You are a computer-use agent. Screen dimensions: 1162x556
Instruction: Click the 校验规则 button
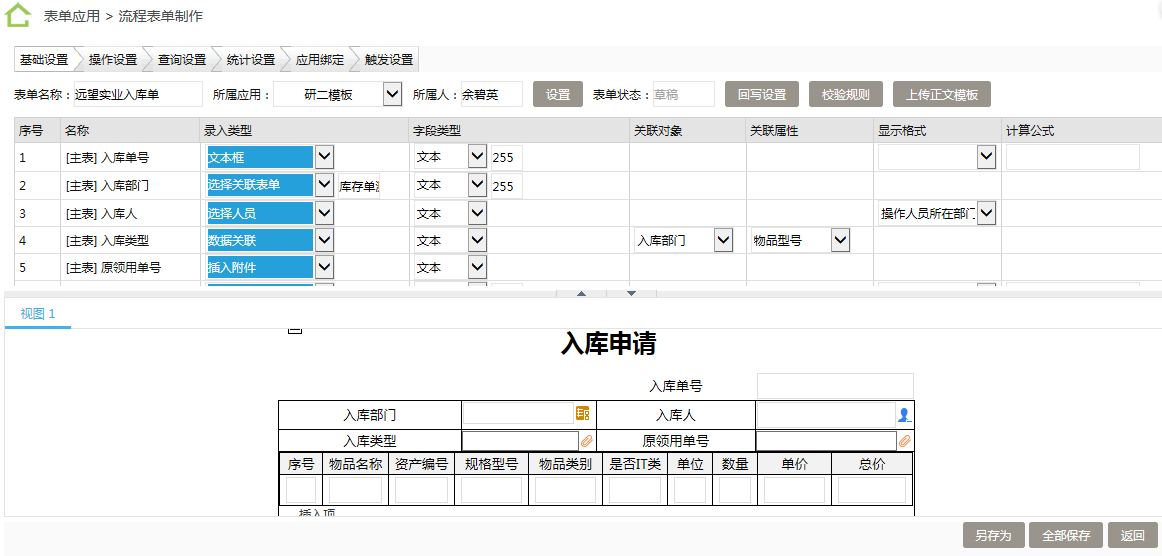point(845,95)
